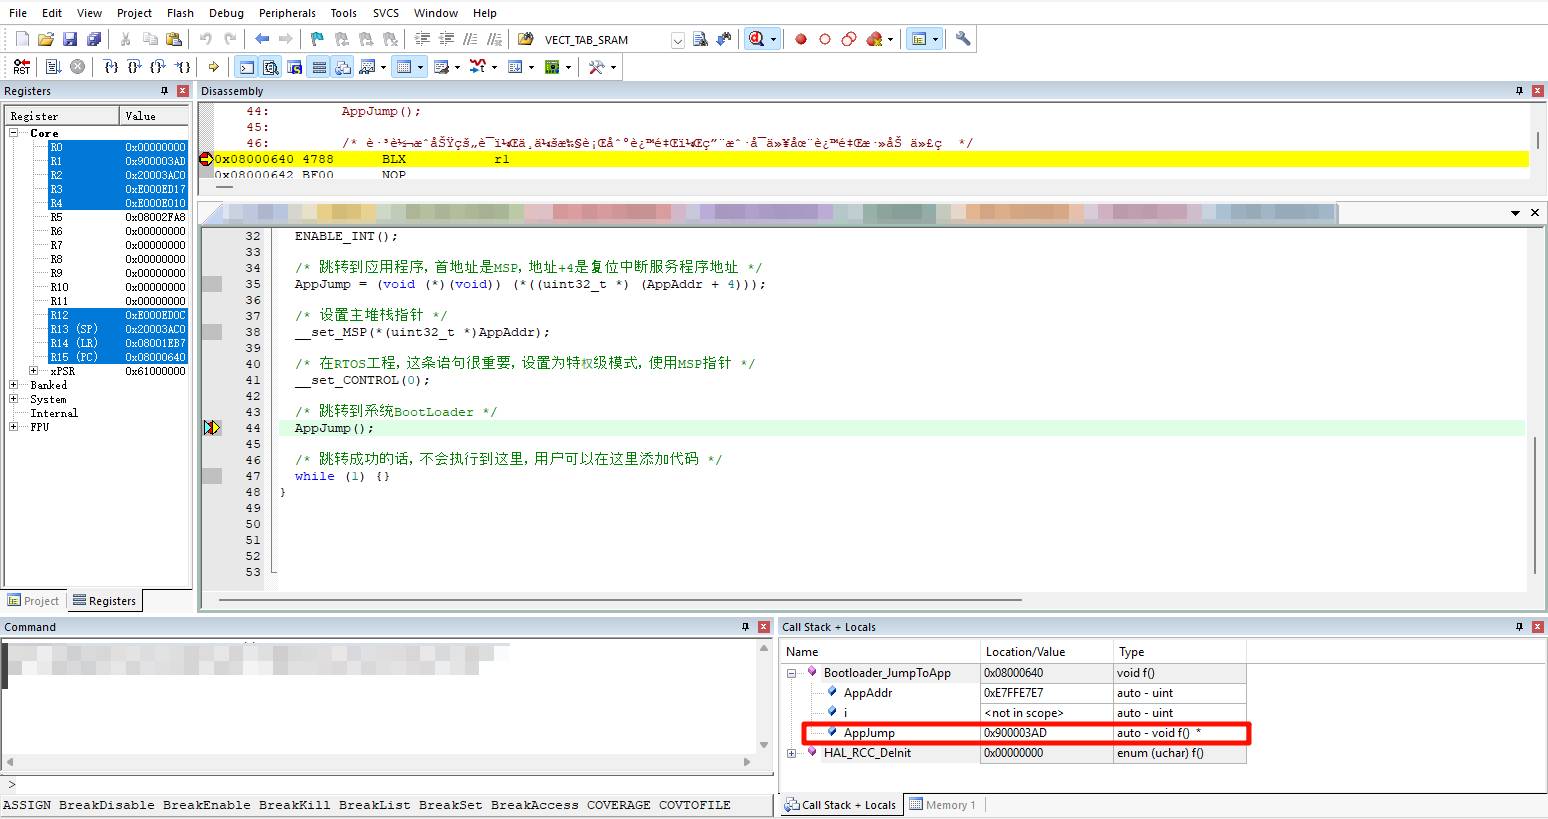
Task: Close the Disassembly panel
Action: [1537, 91]
